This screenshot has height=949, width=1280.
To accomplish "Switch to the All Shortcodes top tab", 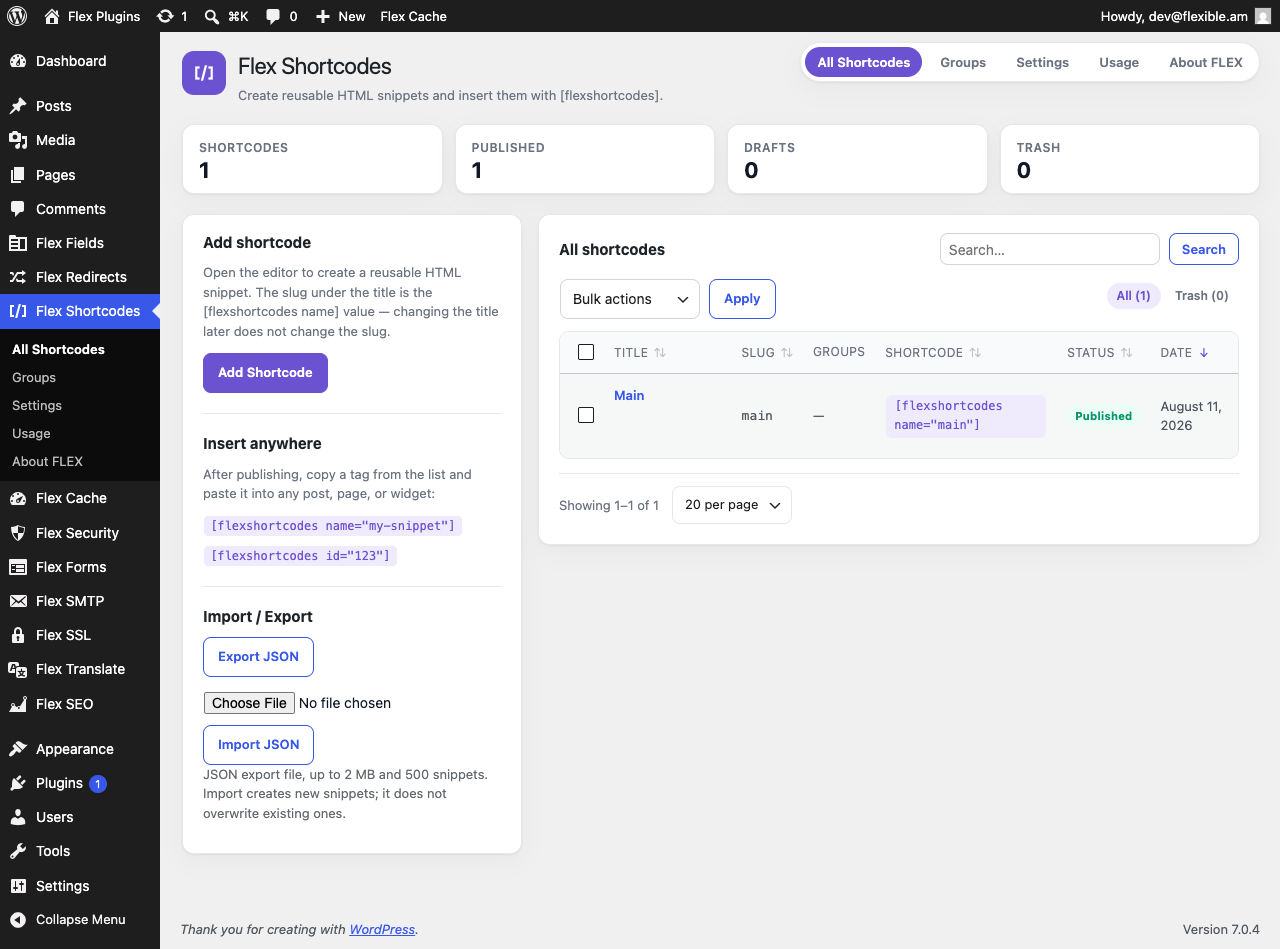I will pos(864,62).
